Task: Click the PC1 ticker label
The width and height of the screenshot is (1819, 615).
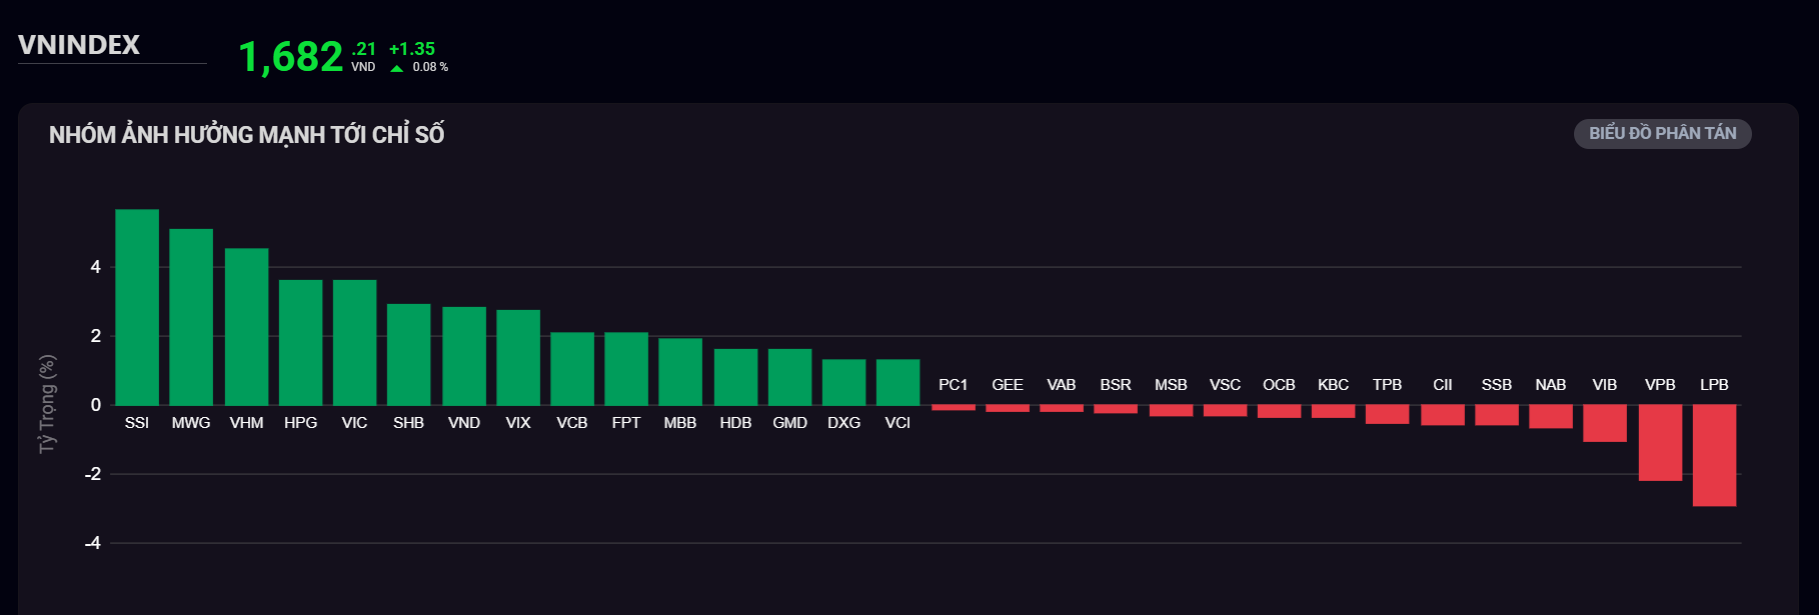Action: click(x=953, y=385)
